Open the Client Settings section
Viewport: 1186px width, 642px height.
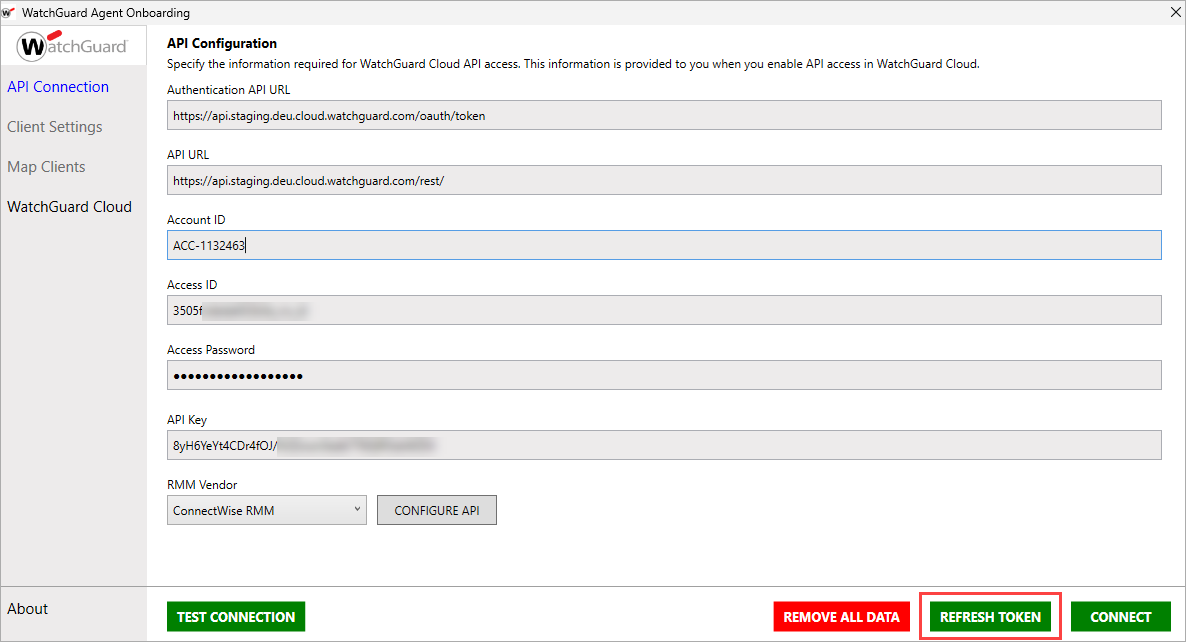point(54,127)
